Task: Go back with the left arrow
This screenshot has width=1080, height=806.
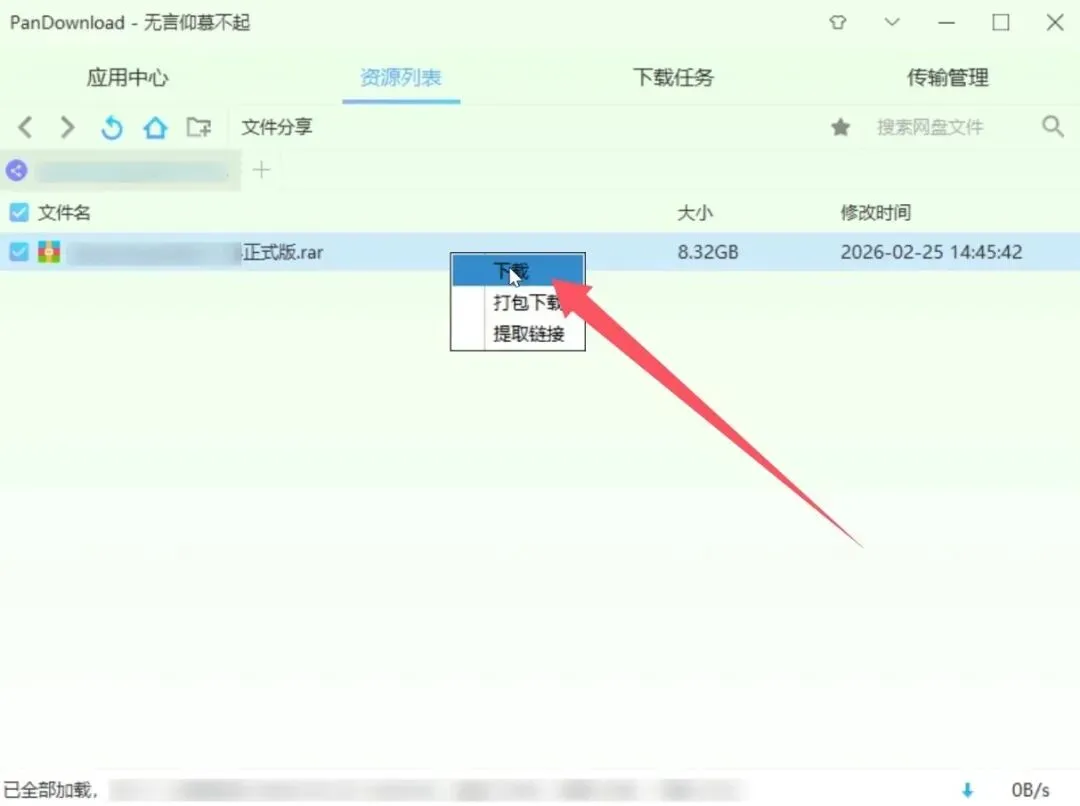Action: [x=25, y=127]
